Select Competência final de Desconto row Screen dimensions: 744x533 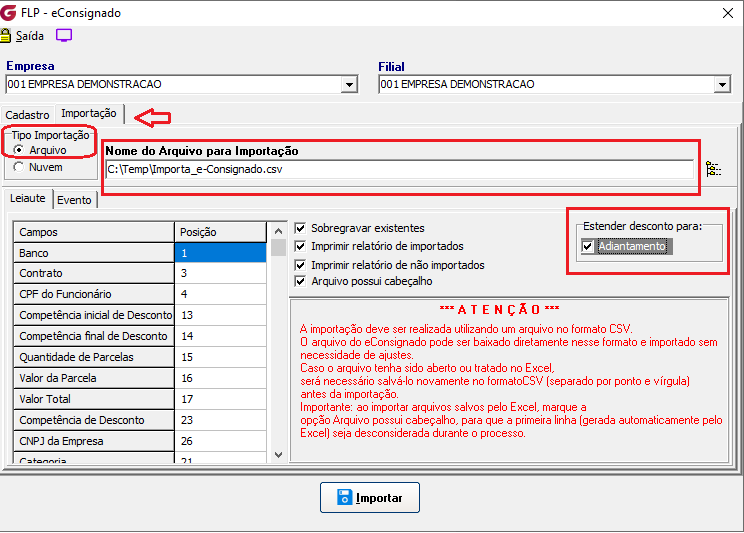pyautogui.click(x=93, y=336)
